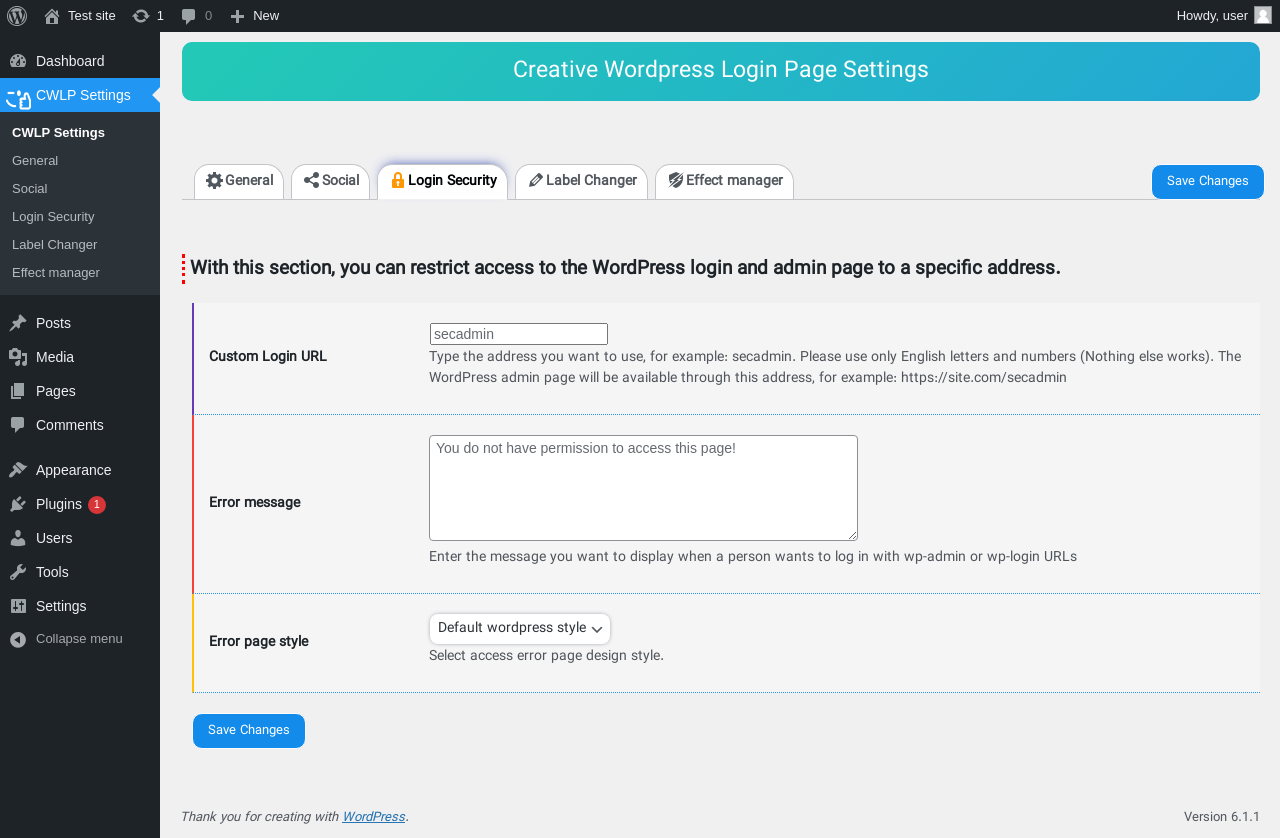The height and width of the screenshot is (838, 1280).
Task: Click the top Save Changes button
Action: (x=1208, y=182)
